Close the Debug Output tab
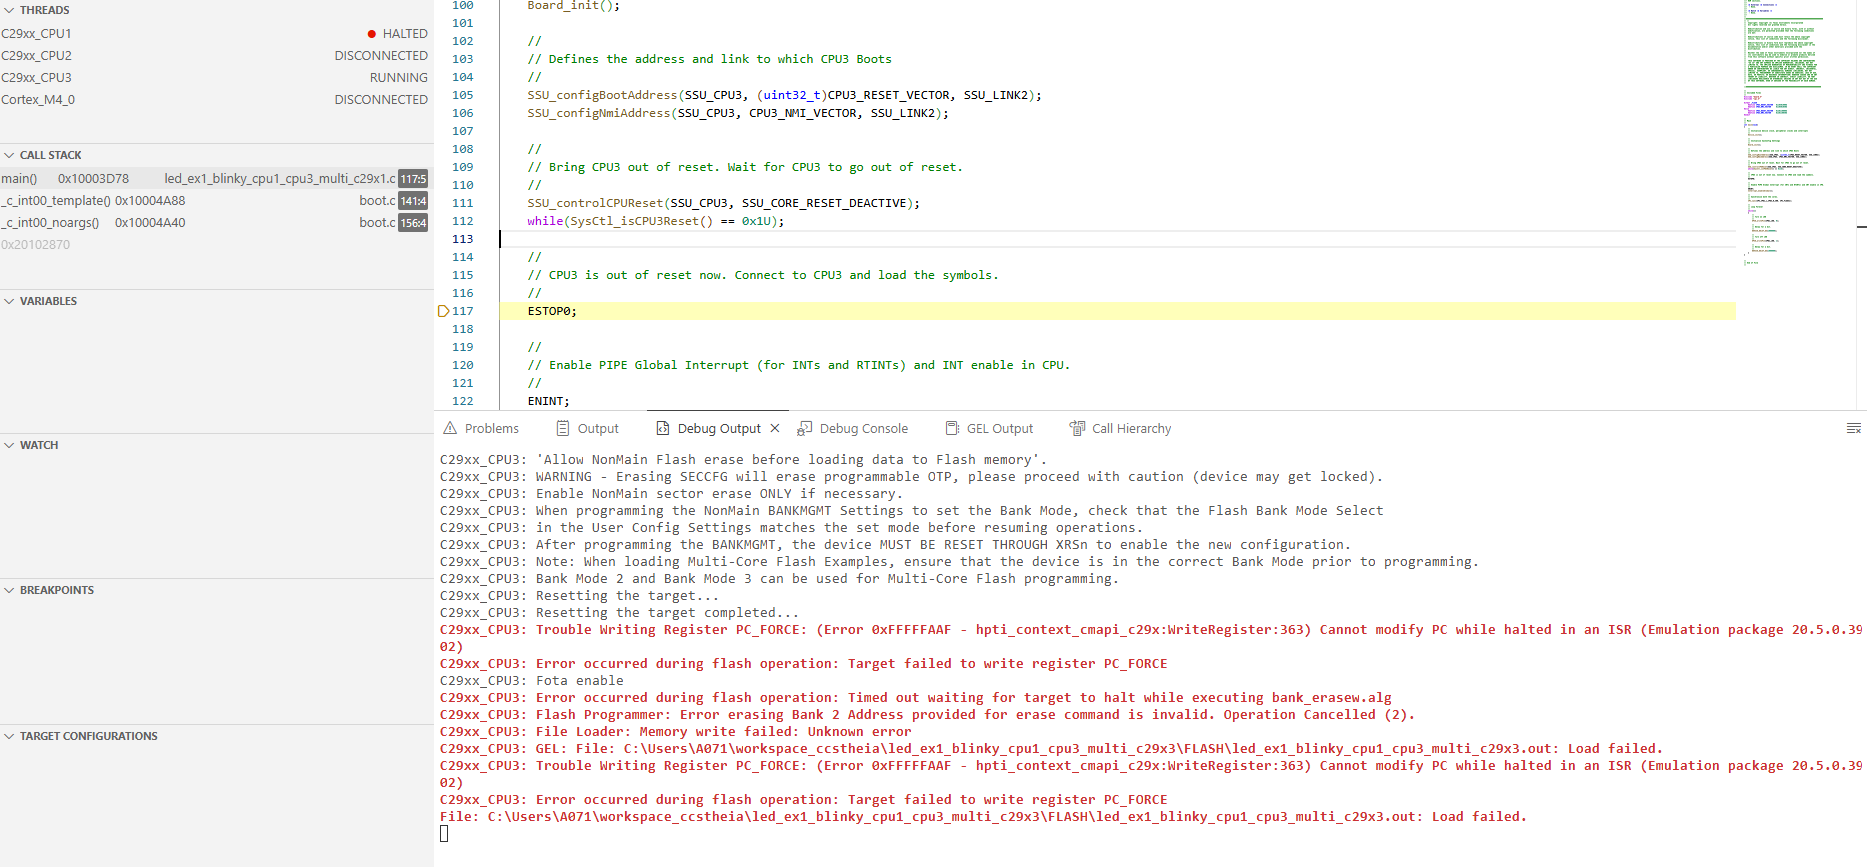 pos(775,428)
